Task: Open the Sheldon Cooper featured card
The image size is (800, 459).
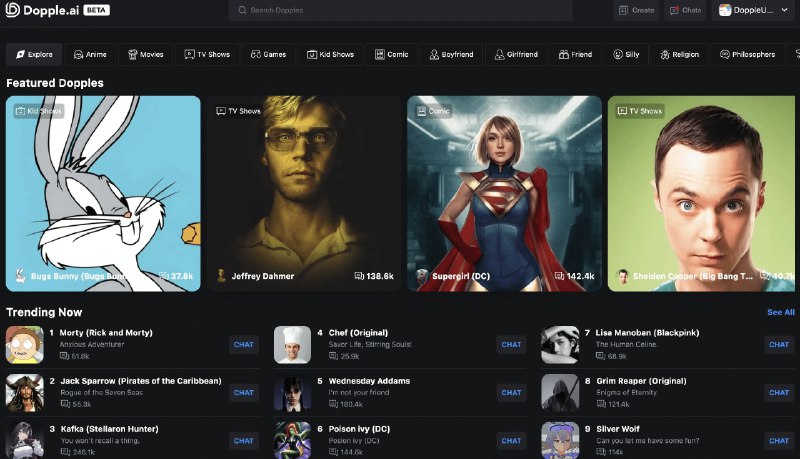Action: click(x=702, y=194)
